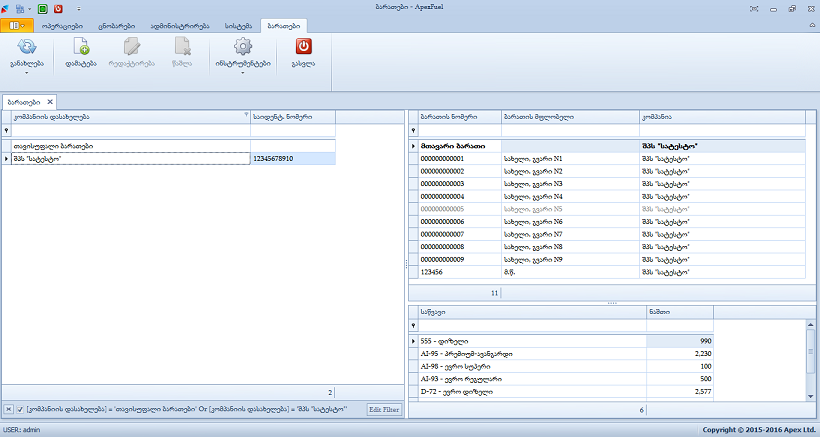
Task: Select card number 00000000004
Action: [x=460, y=197]
